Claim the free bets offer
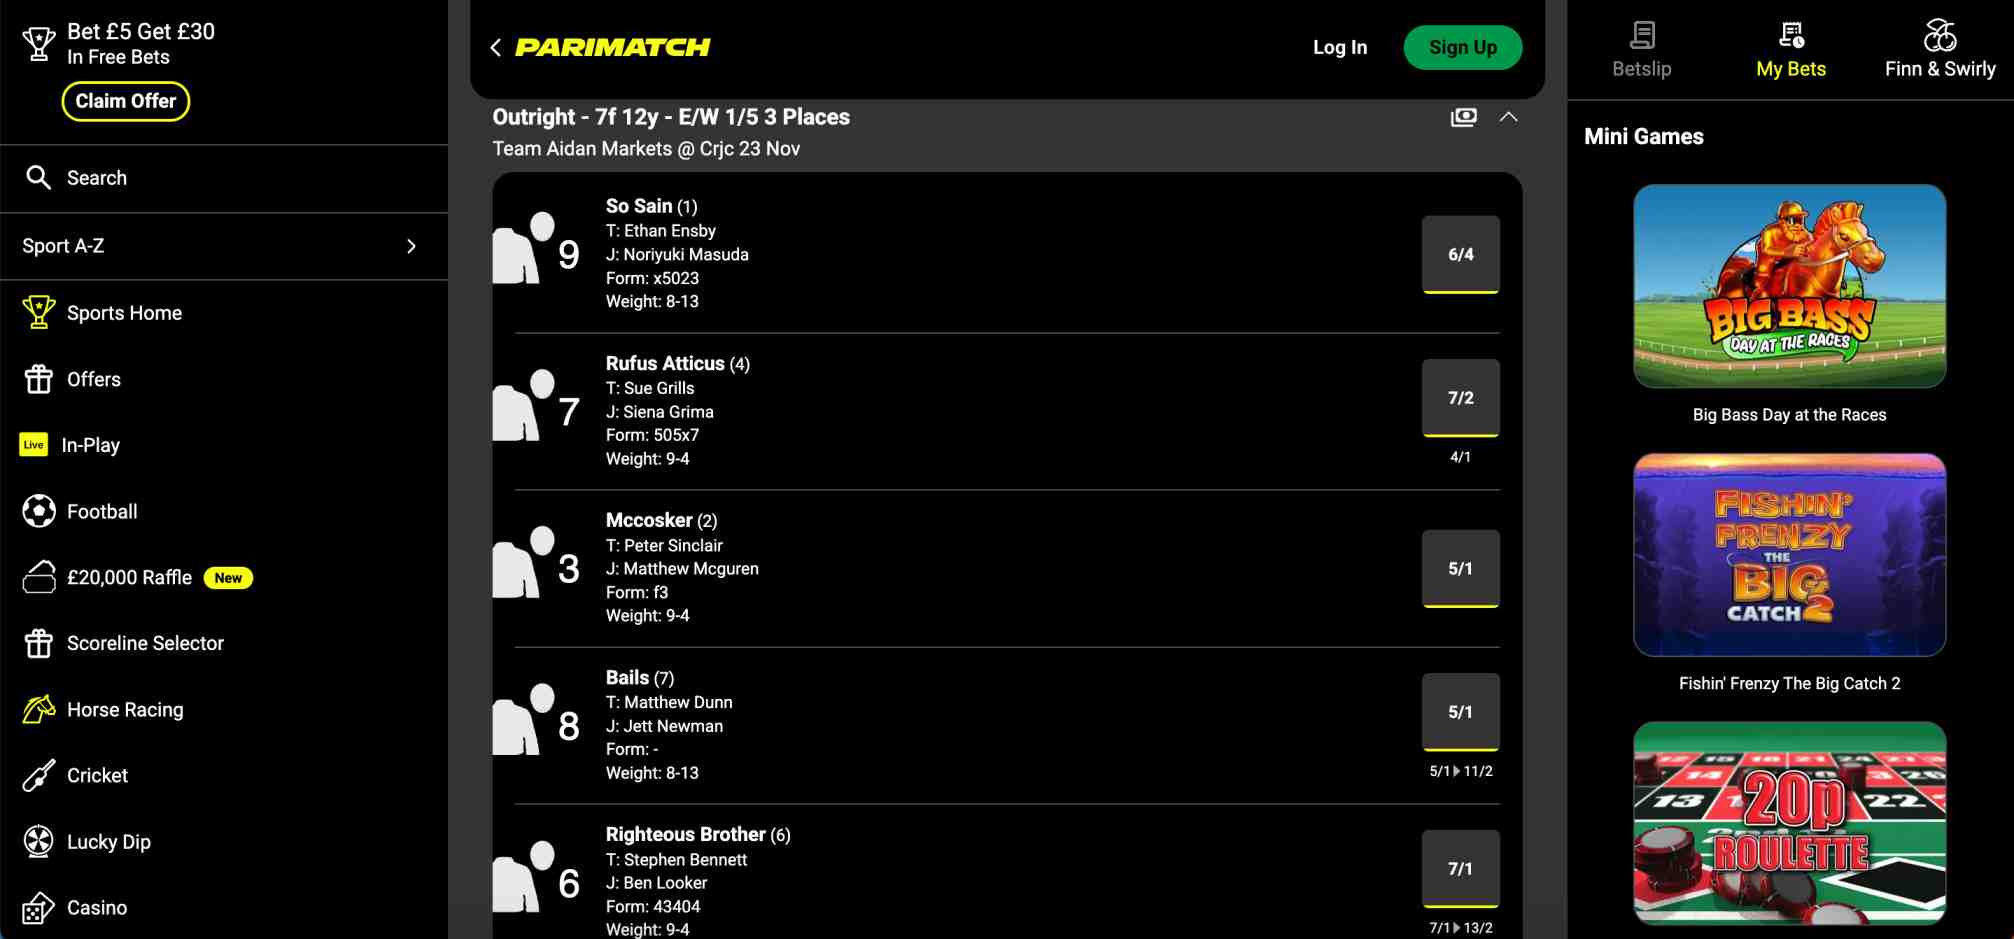The width and height of the screenshot is (2014, 939). [126, 101]
